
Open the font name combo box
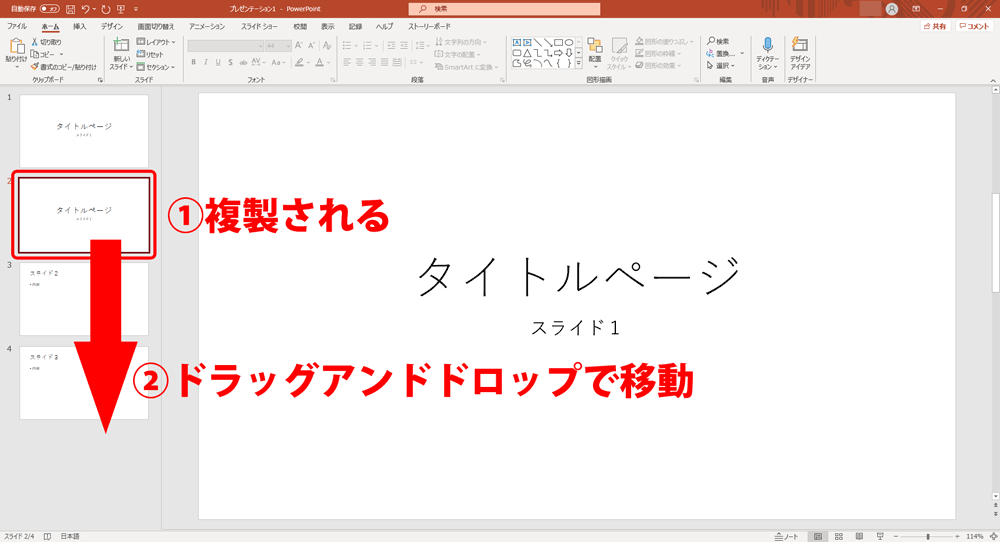pyautogui.click(x=225, y=46)
